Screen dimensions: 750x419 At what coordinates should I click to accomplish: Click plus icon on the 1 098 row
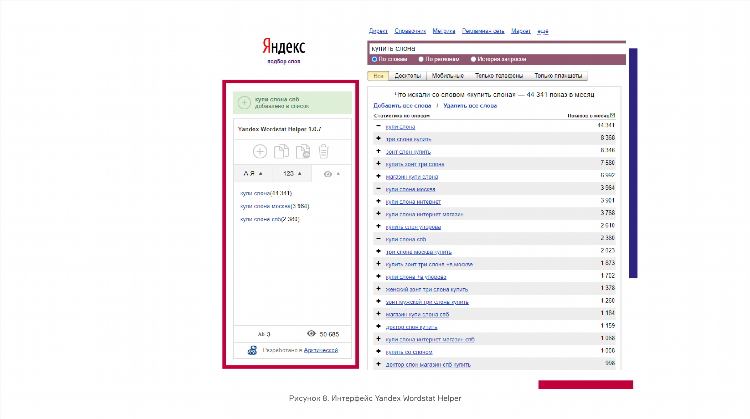(x=378, y=339)
